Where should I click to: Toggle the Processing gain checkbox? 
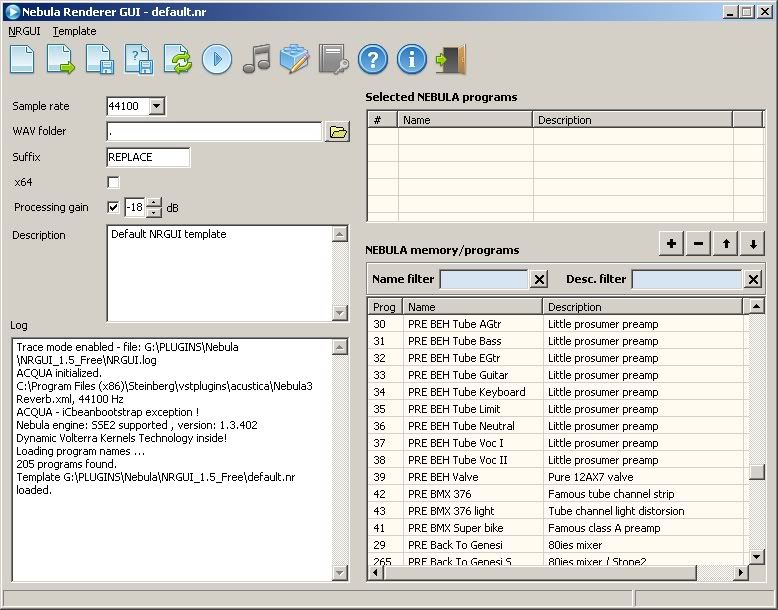tap(113, 207)
